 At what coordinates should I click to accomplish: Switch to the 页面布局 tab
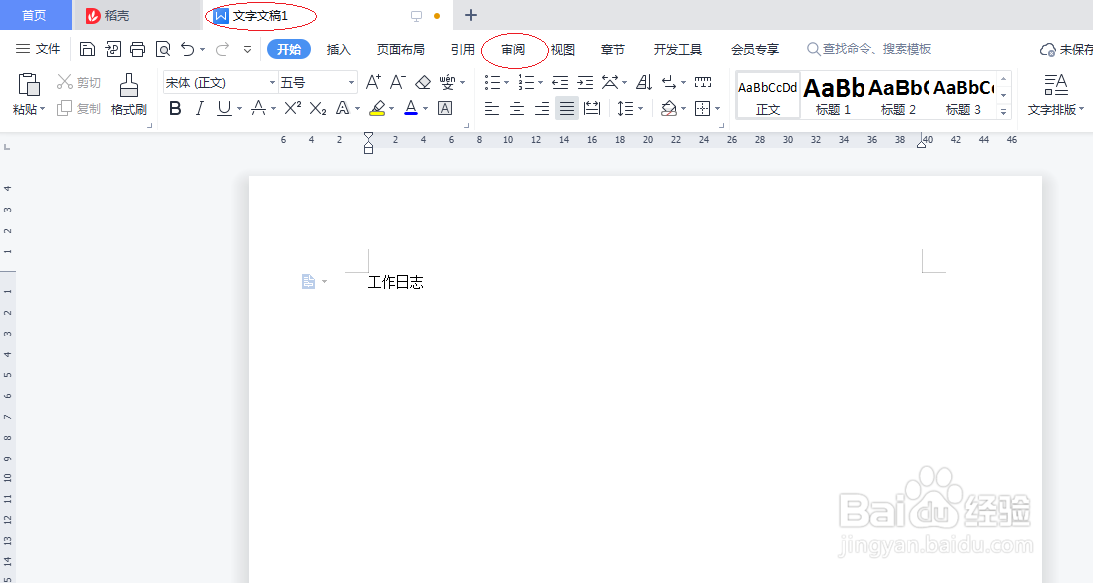pyautogui.click(x=401, y=50)
